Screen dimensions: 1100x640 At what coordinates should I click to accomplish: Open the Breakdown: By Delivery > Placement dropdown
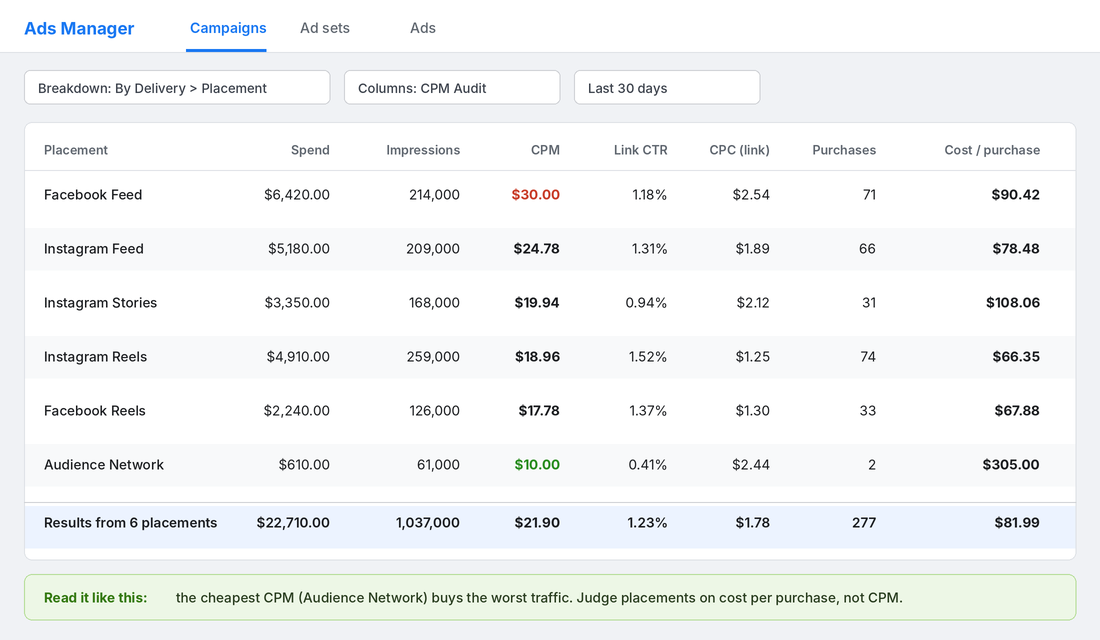point(177,88)
